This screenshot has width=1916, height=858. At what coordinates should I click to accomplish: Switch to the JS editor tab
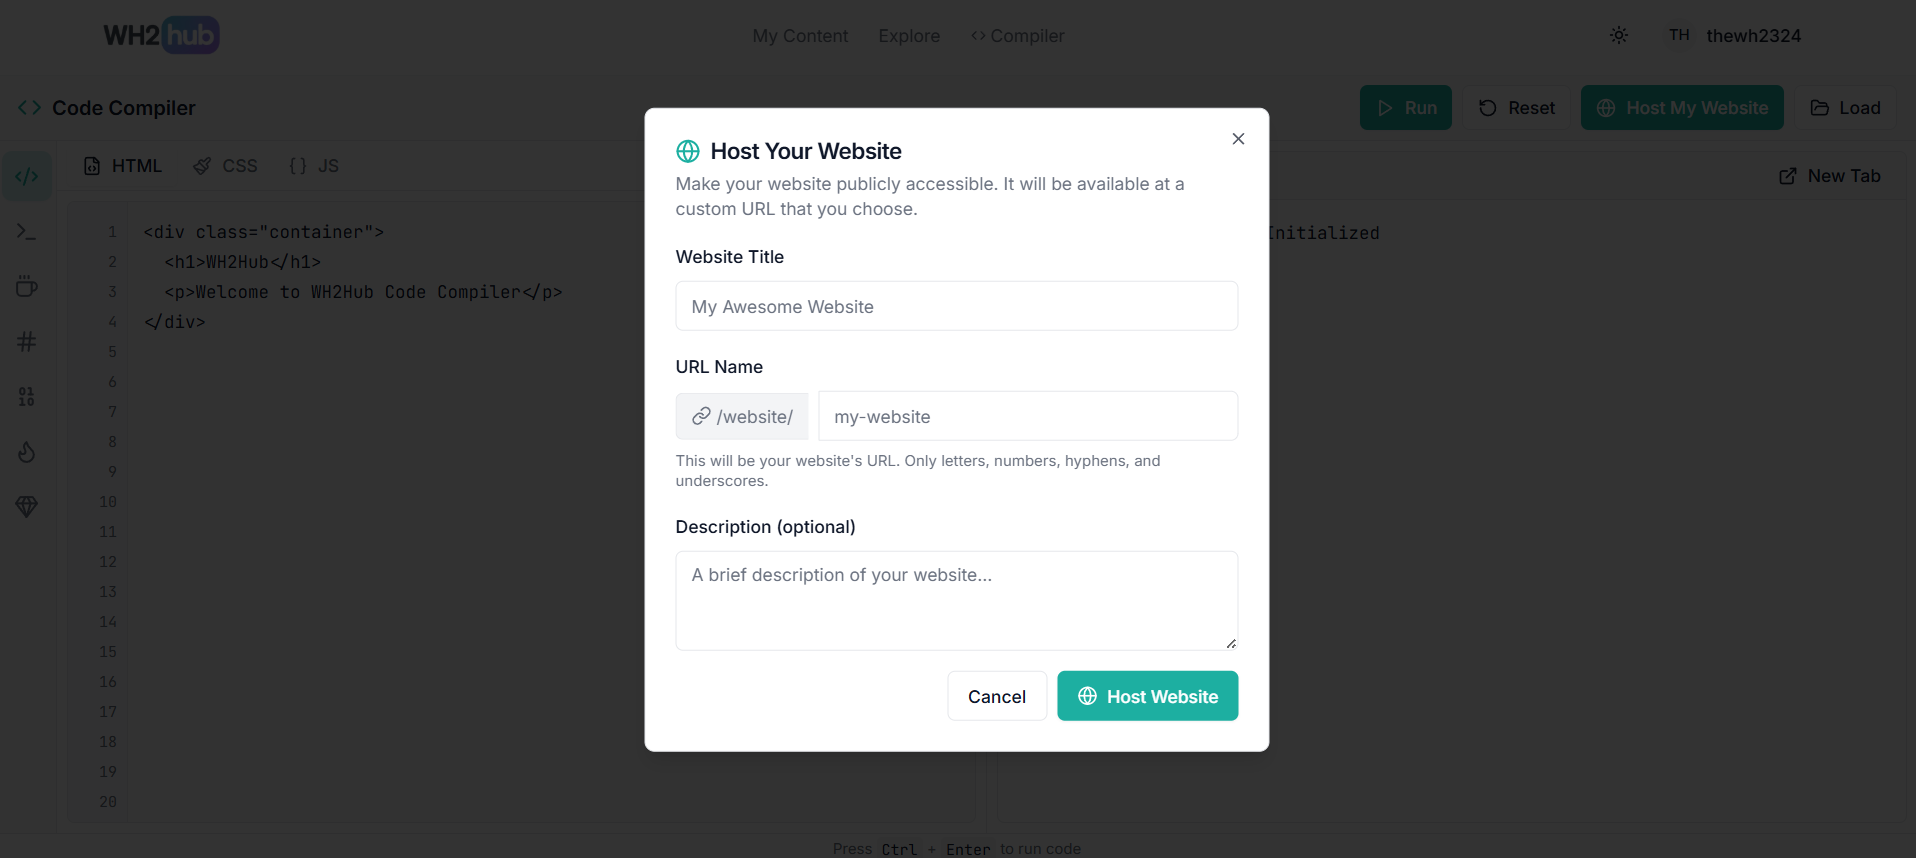[314, 166]
